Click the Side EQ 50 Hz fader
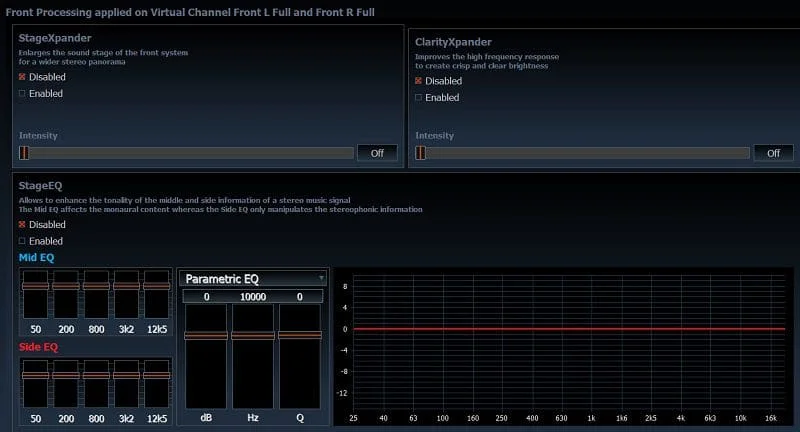This screenshot has height=432, width=800. point(35,375)
